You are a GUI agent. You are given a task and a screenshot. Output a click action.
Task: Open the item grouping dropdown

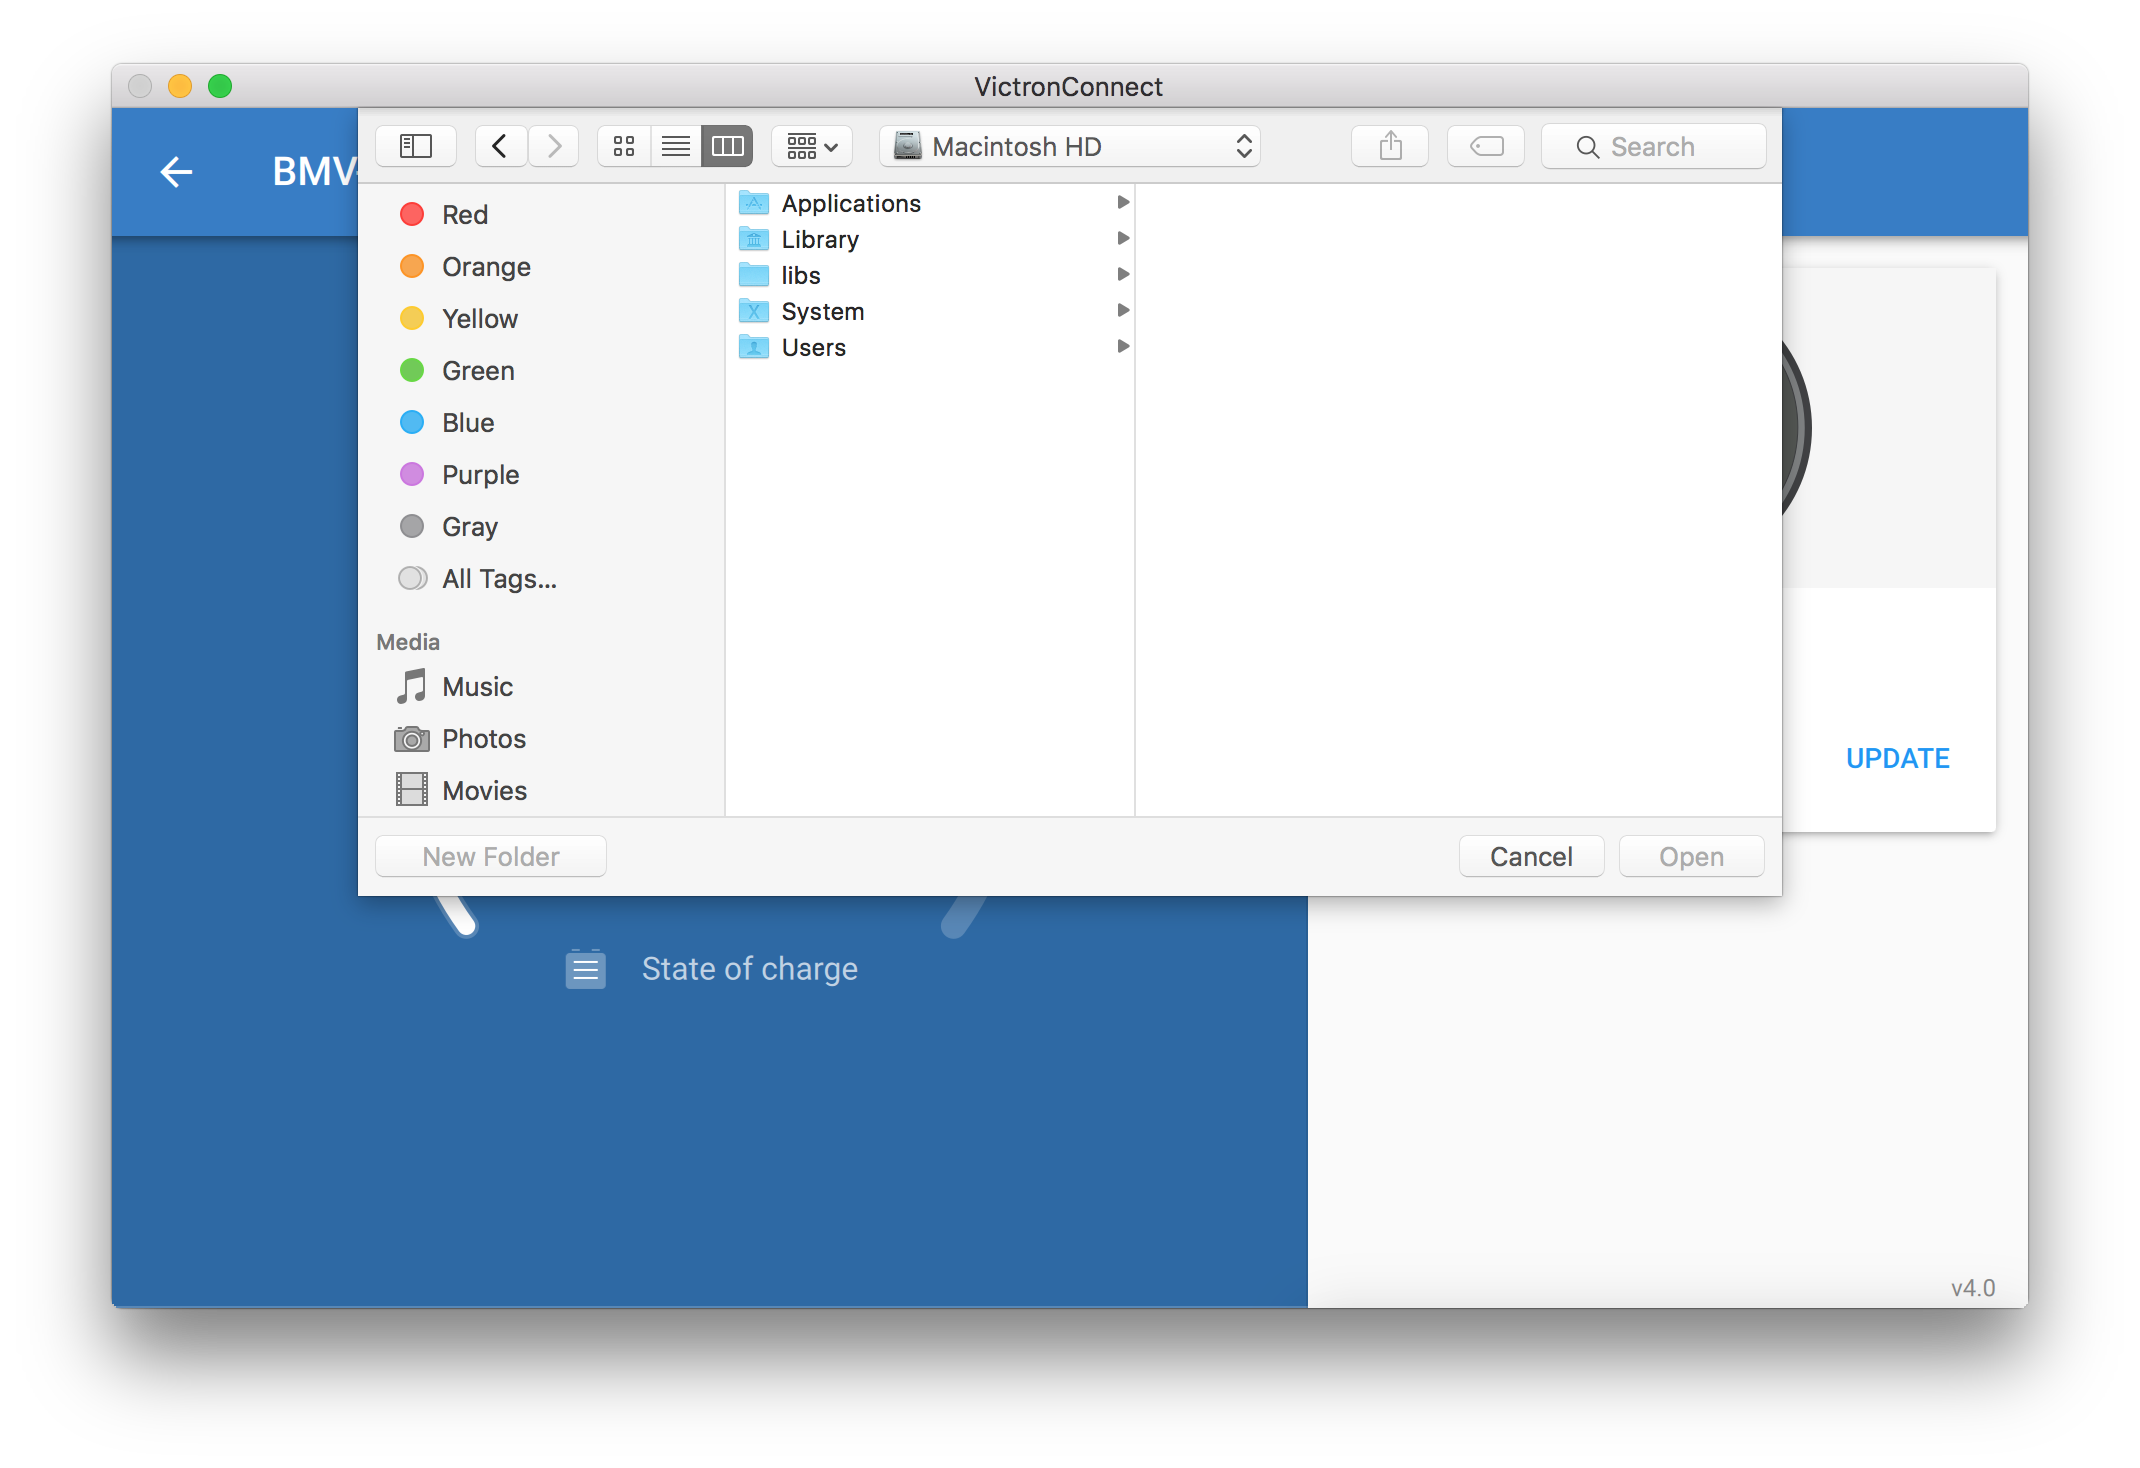point(811,147)
